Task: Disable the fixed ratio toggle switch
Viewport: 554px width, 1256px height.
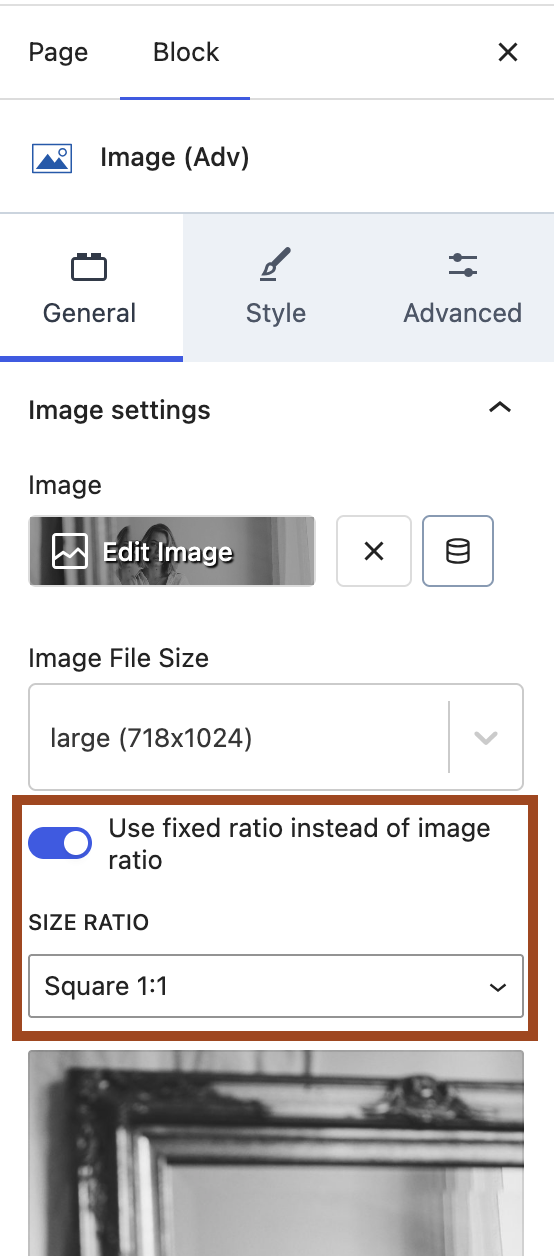Action: point(60,843)
